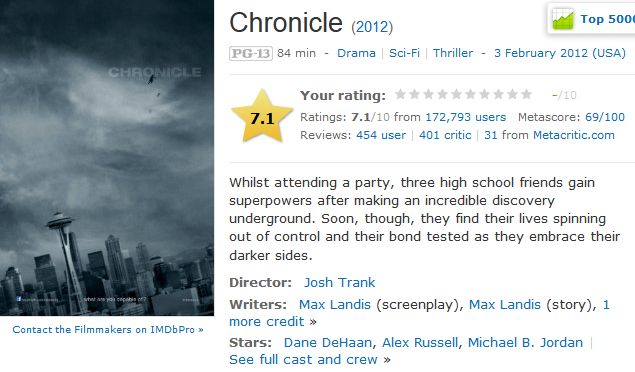Open the 69/100 Metascore link

[x=605, y=117]
